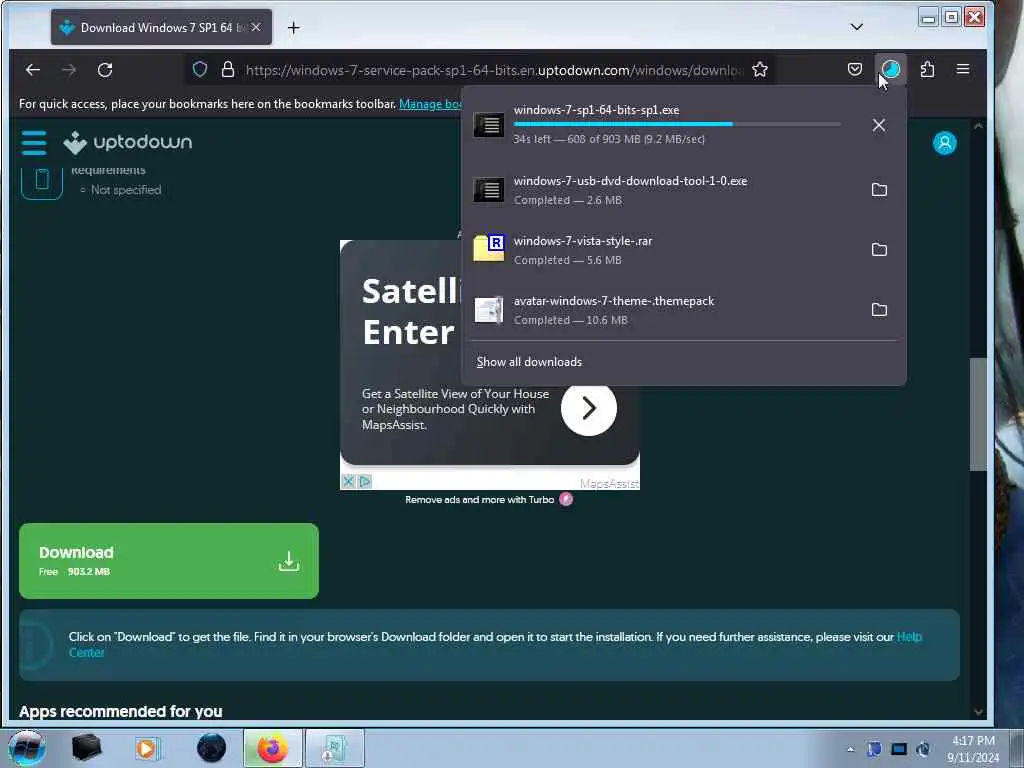Open Turbo badge next to Remove ads

click(x=566, y=500)
